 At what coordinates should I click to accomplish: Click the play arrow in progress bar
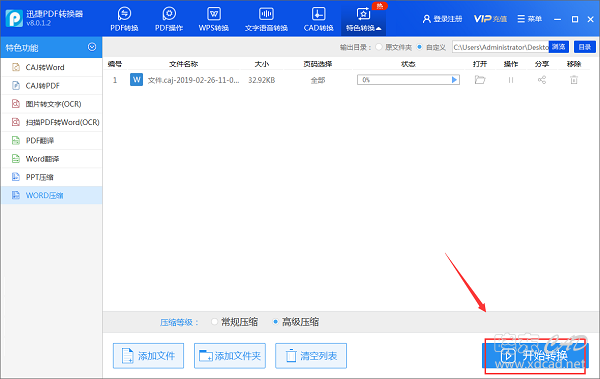point(454,80)
